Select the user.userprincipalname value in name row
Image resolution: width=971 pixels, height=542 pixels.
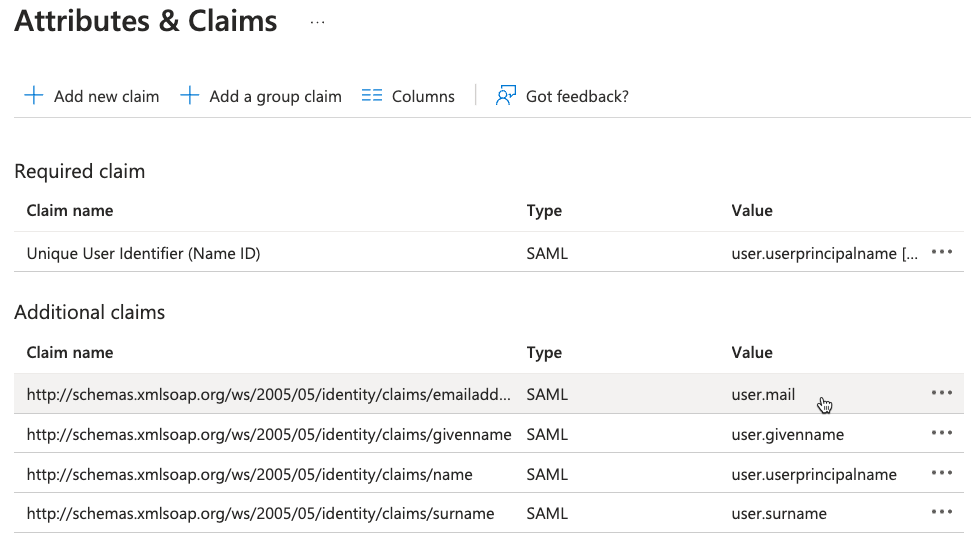click(x=813, y=474)
